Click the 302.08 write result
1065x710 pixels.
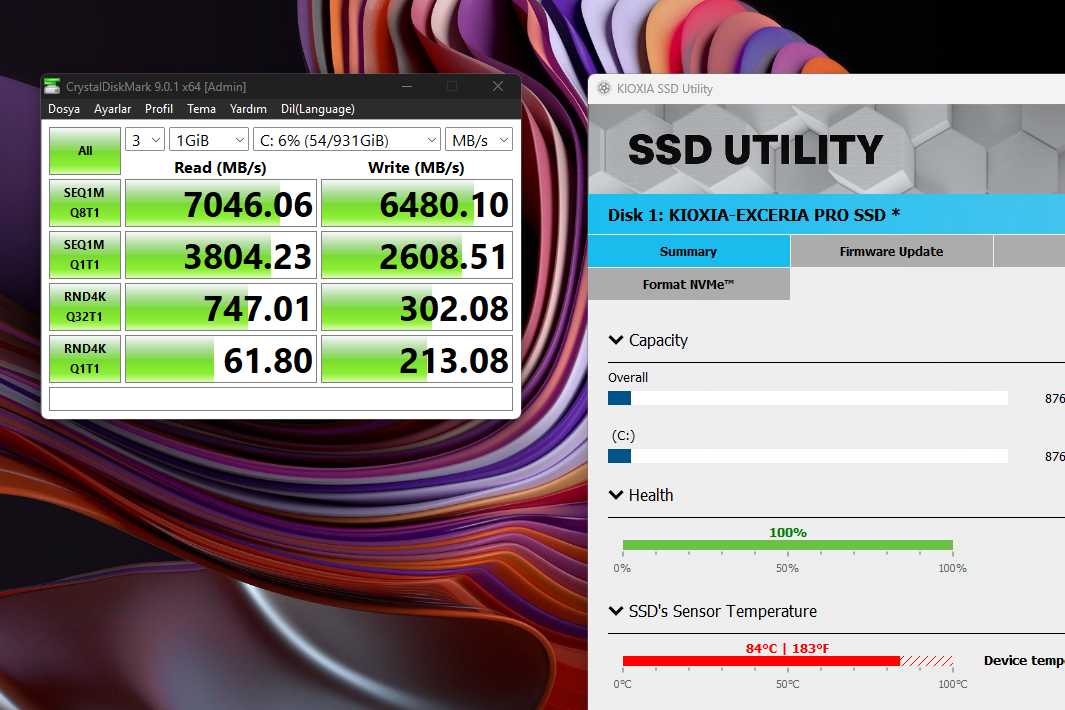tap(416, 307)
